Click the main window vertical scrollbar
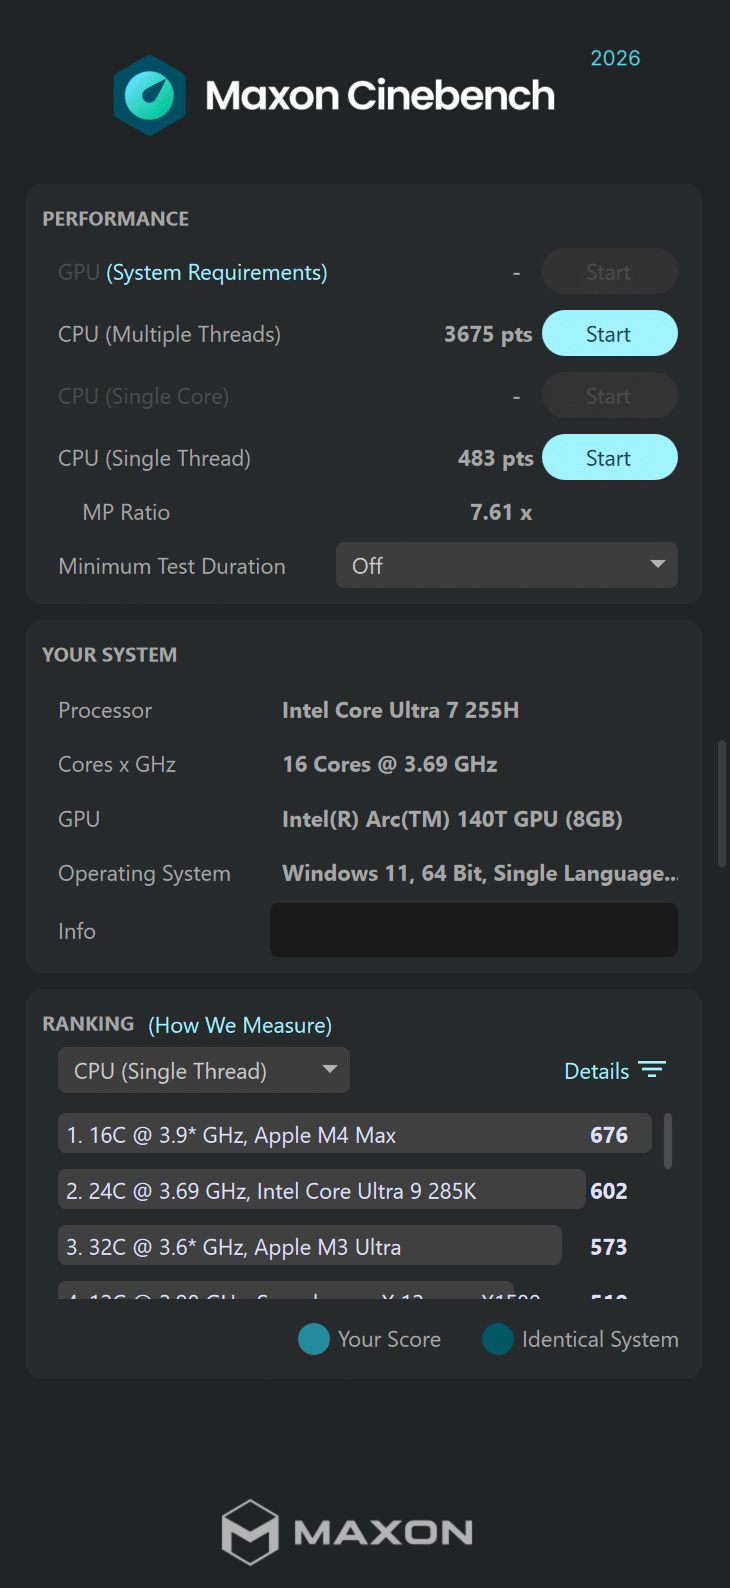This screenshot has height=1588, width=730. [x=722, y=804]
